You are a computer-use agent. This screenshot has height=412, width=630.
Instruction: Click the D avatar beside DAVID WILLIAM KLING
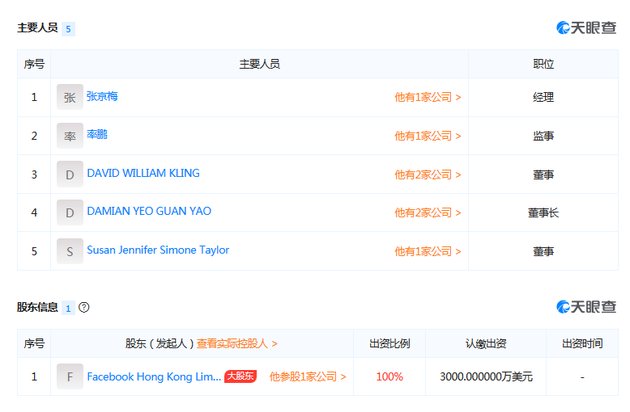pos(70,174)
